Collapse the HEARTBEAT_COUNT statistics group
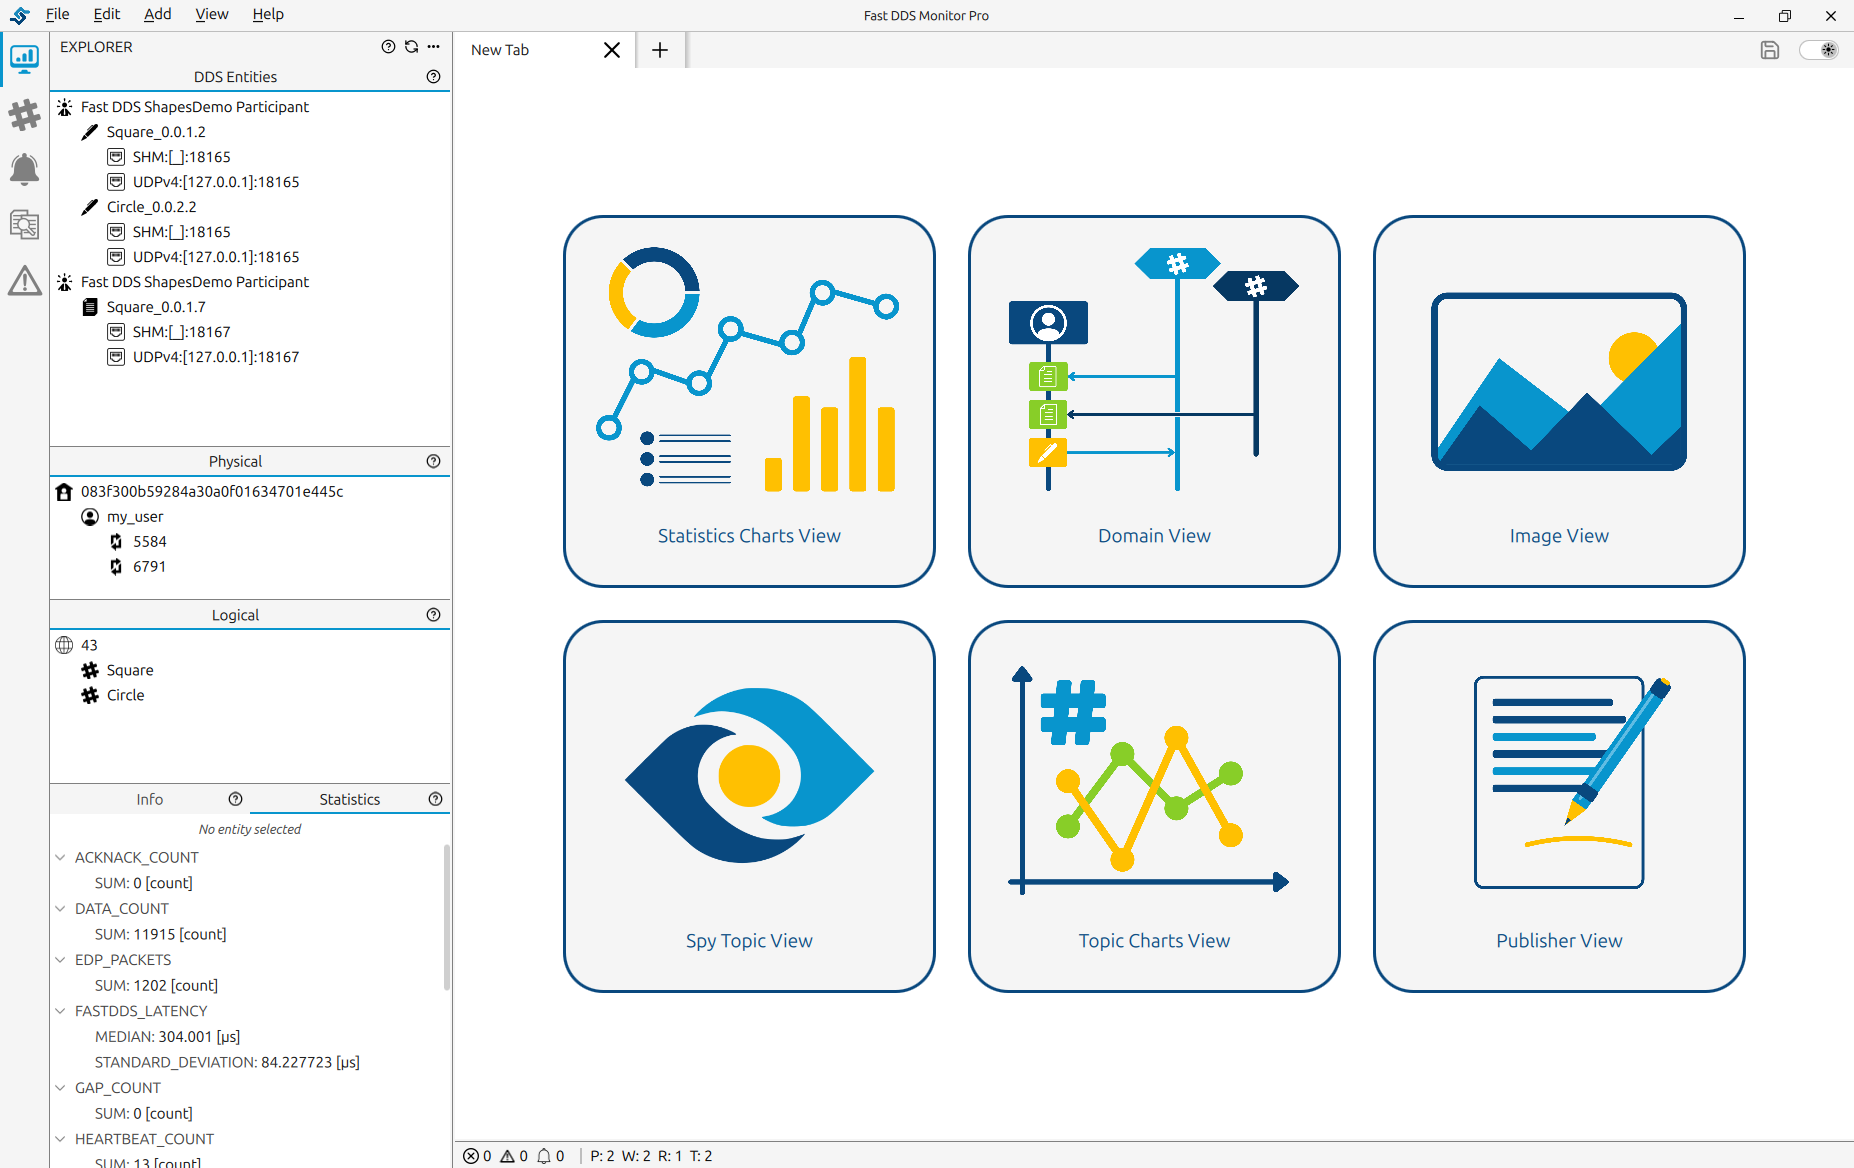 point(60,1139)
